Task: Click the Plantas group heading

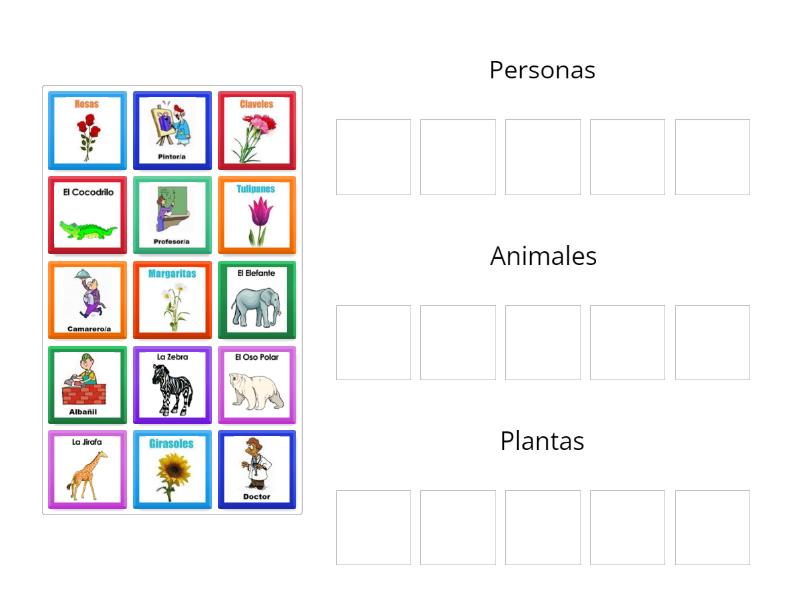Action: 542,440
